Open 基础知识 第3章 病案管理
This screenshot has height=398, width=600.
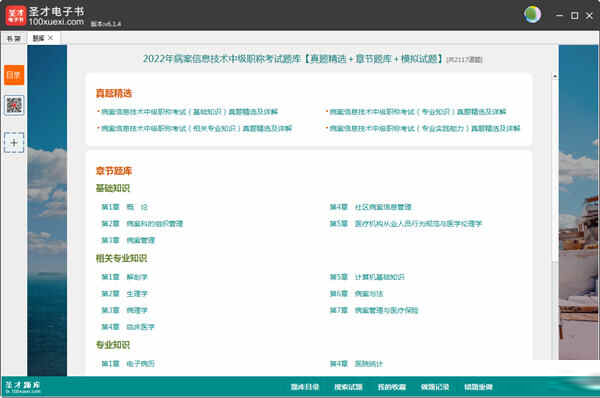click(128, 240)
